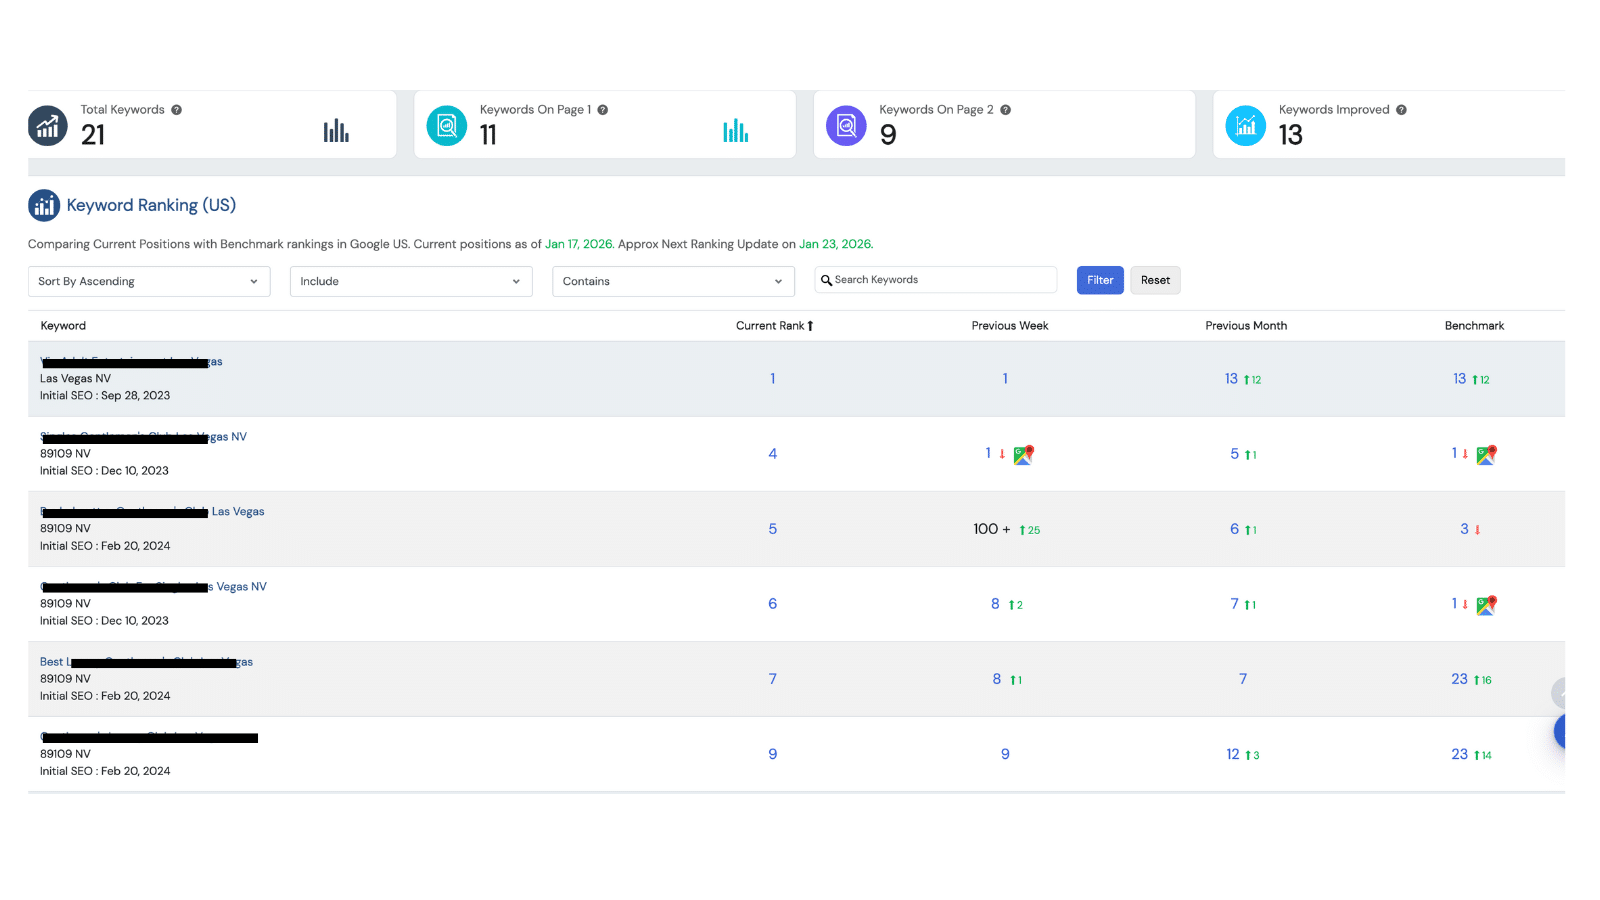Click the Previous Week column header
Viewport: 1600px width, 900px height.
pyautogui.click(x=1010, y=326)
